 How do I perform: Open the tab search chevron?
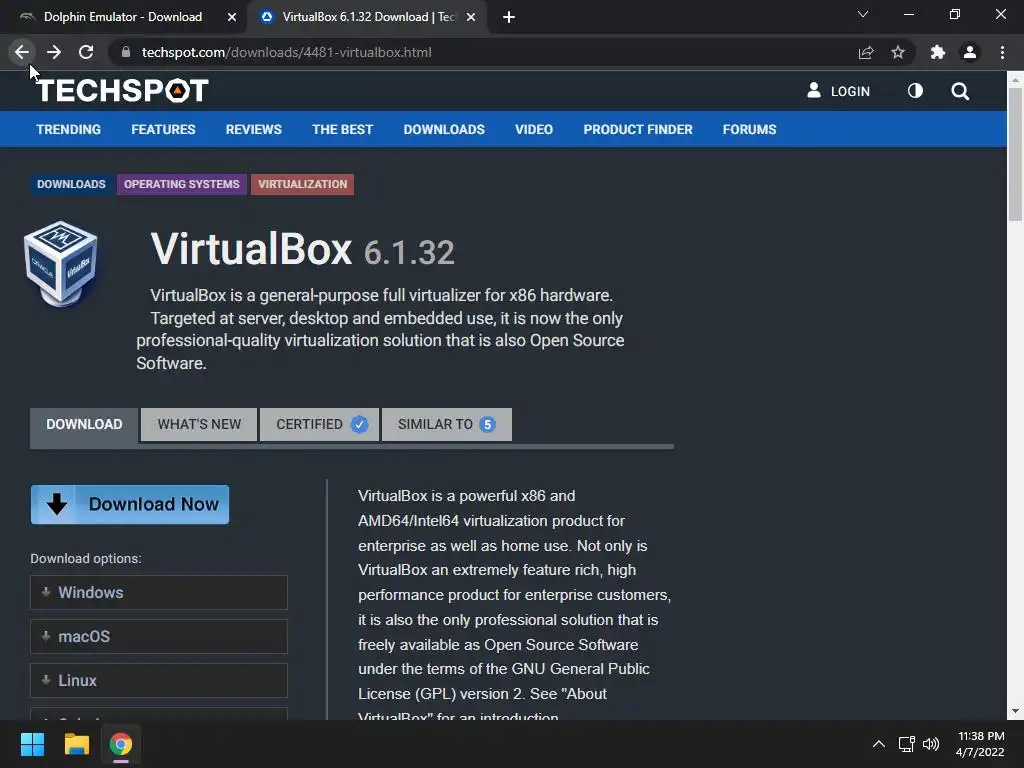863,14
